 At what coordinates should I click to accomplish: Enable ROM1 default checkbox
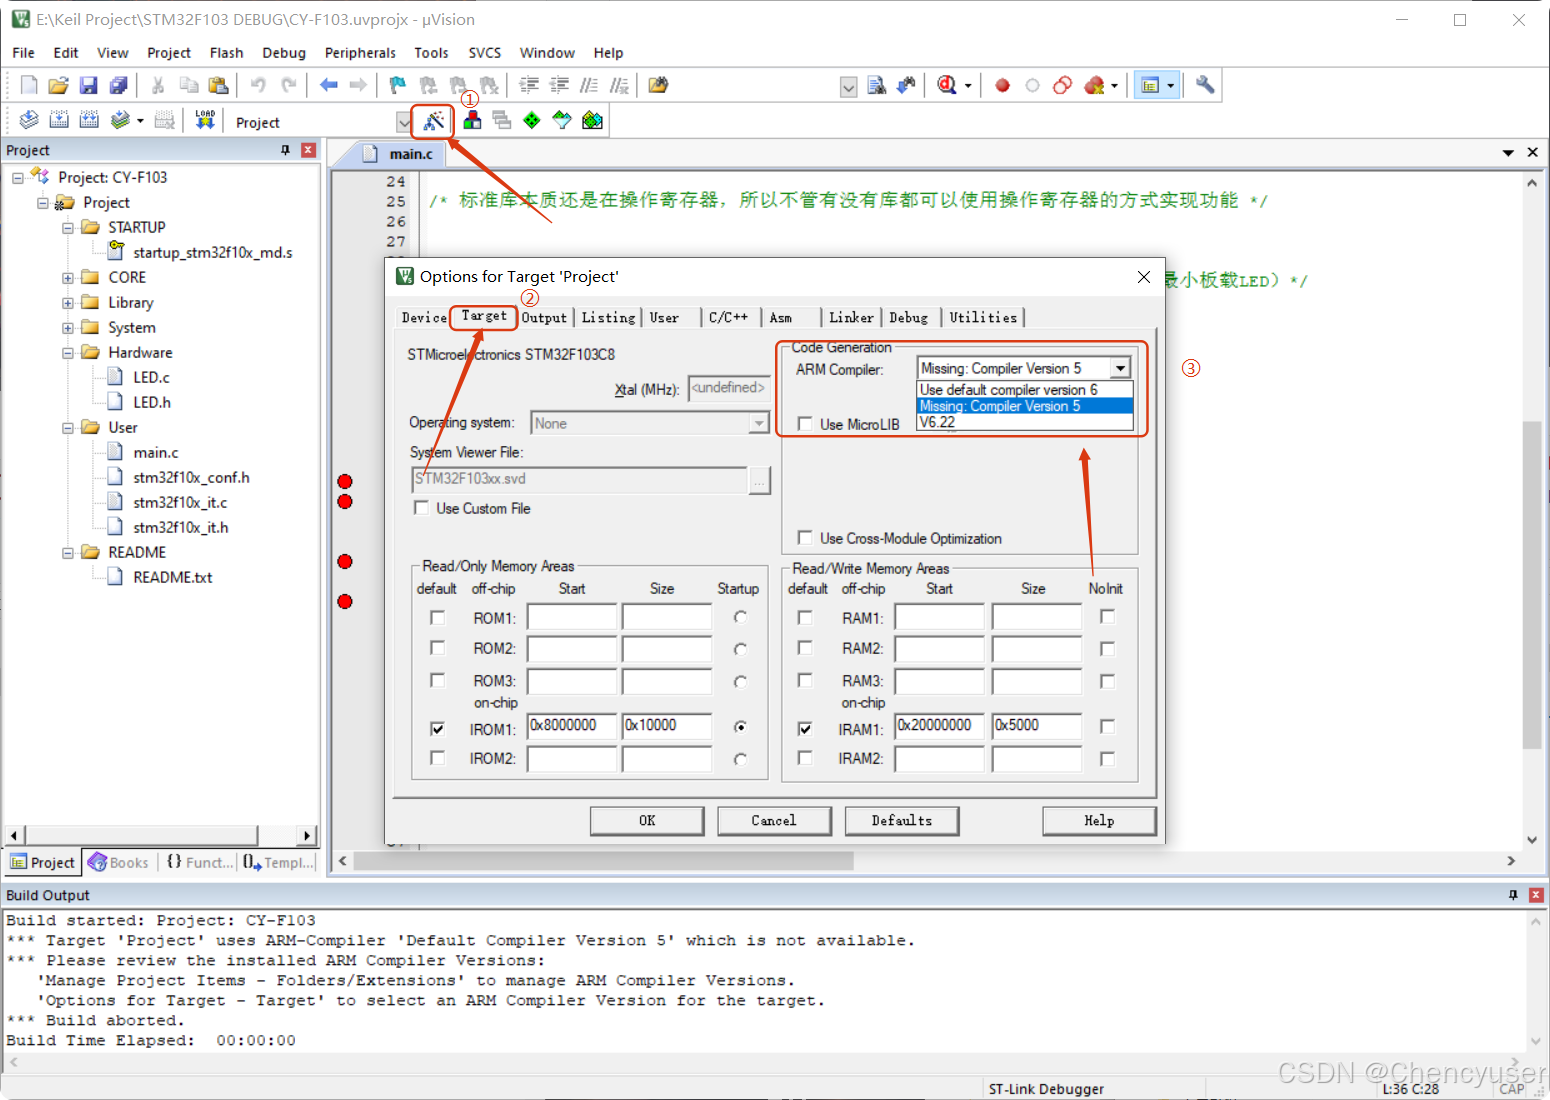[x=437, y=617]
